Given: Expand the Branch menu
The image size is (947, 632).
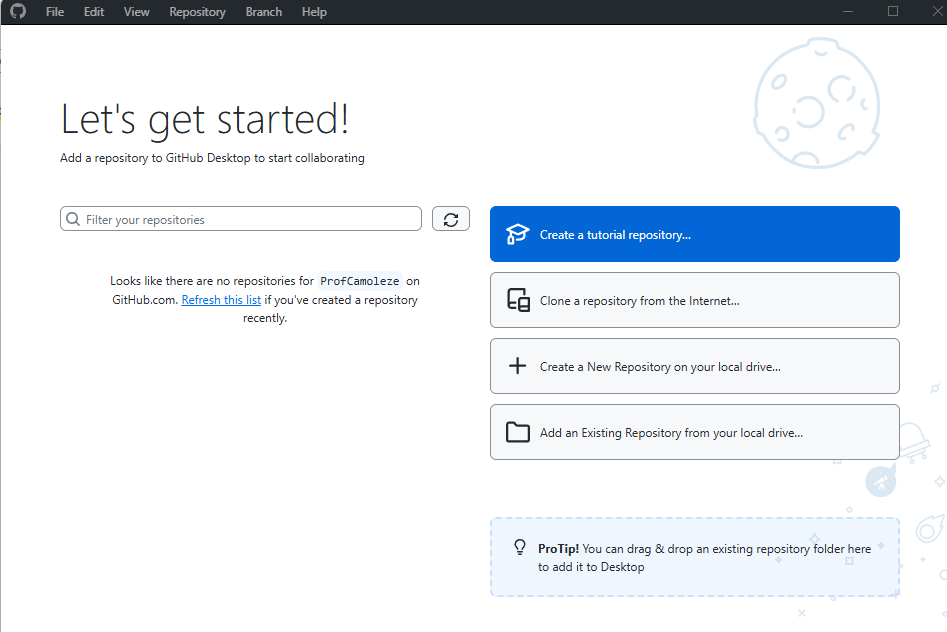Looking at the screenshot, I should [x=264, y=12].
